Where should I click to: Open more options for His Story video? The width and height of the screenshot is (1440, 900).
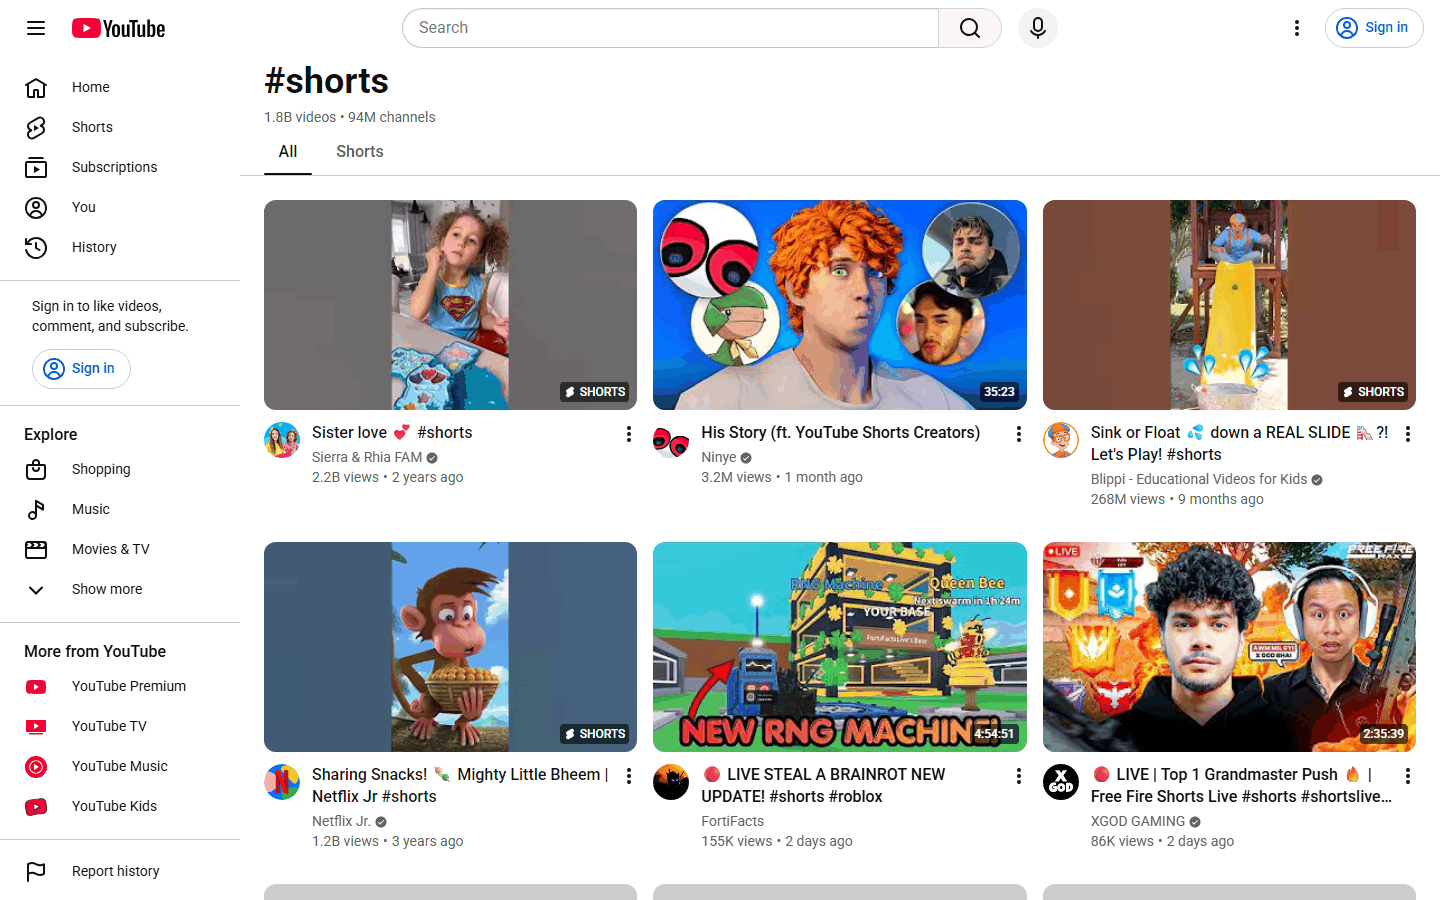pyautogui.click(x=1019, y=434)
